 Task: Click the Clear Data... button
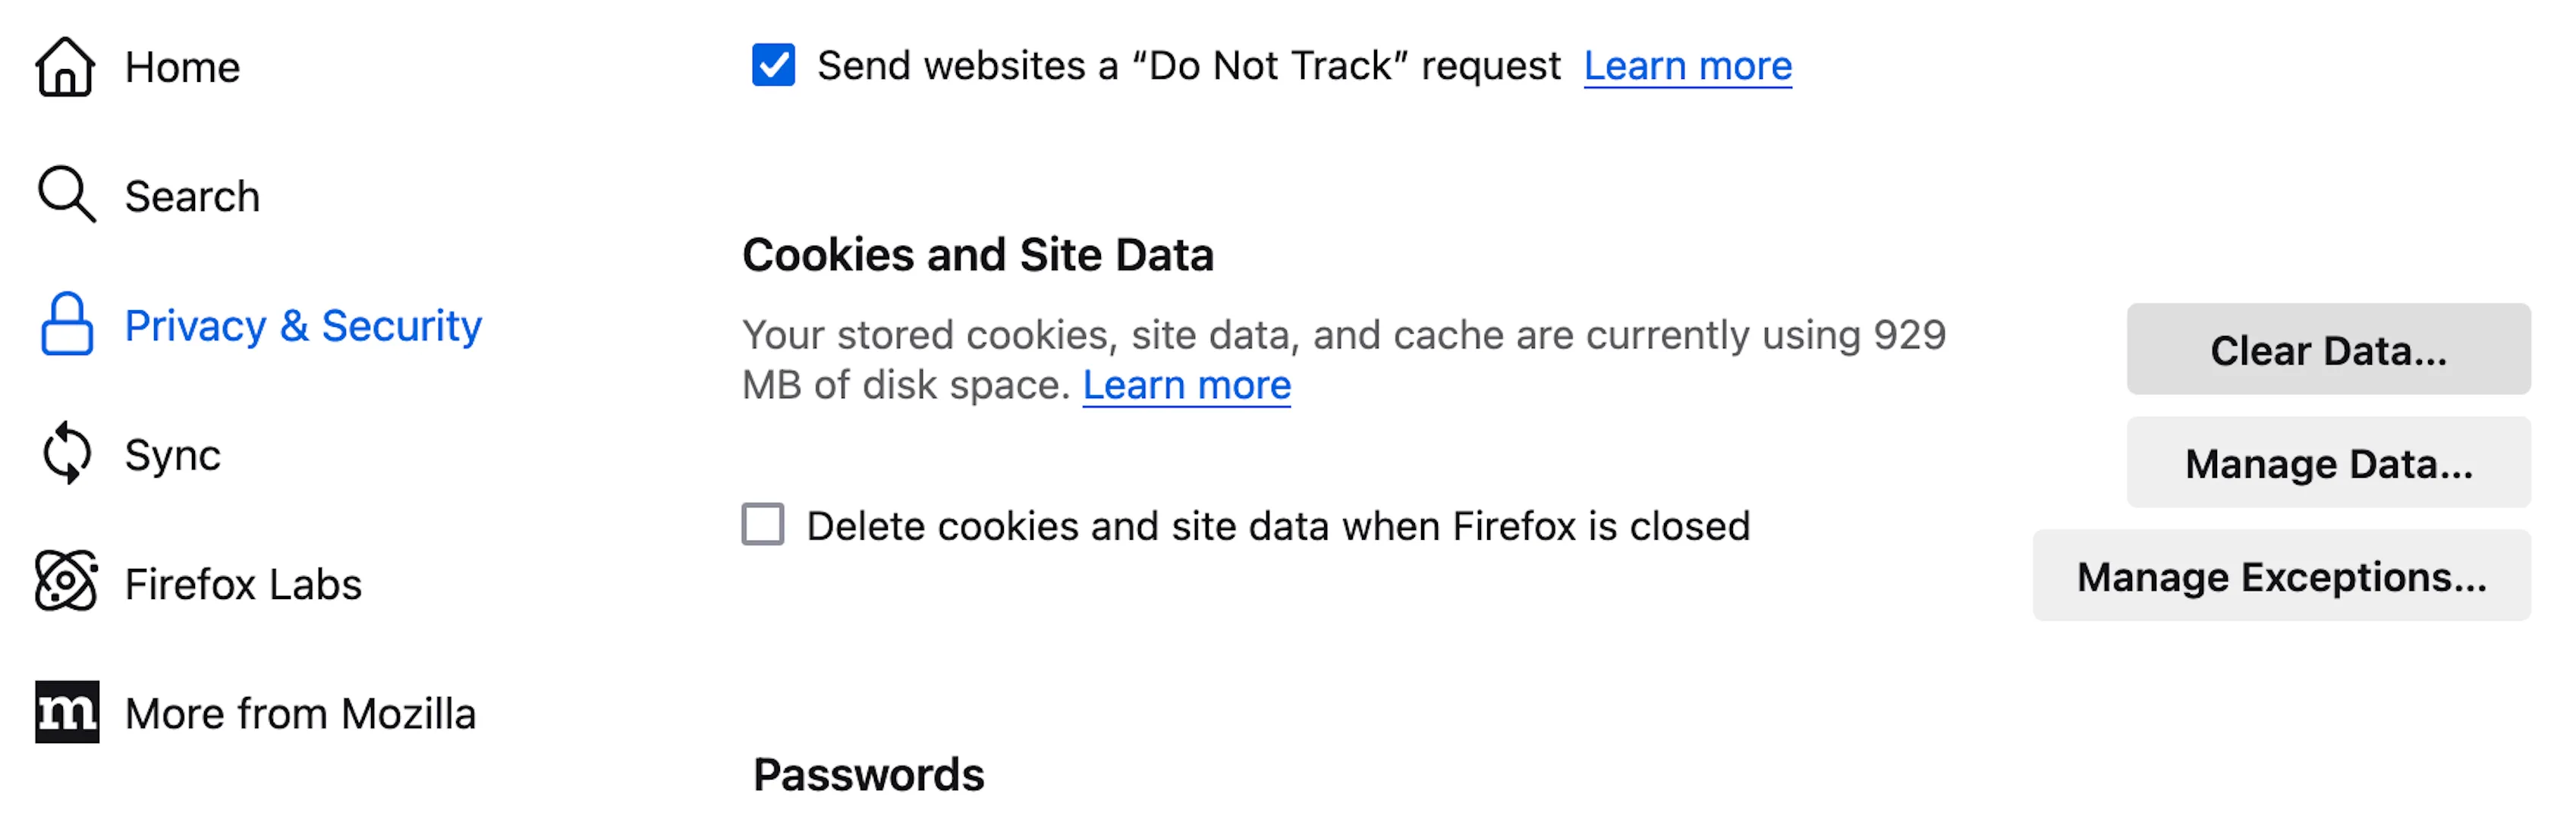point(2328,349)
